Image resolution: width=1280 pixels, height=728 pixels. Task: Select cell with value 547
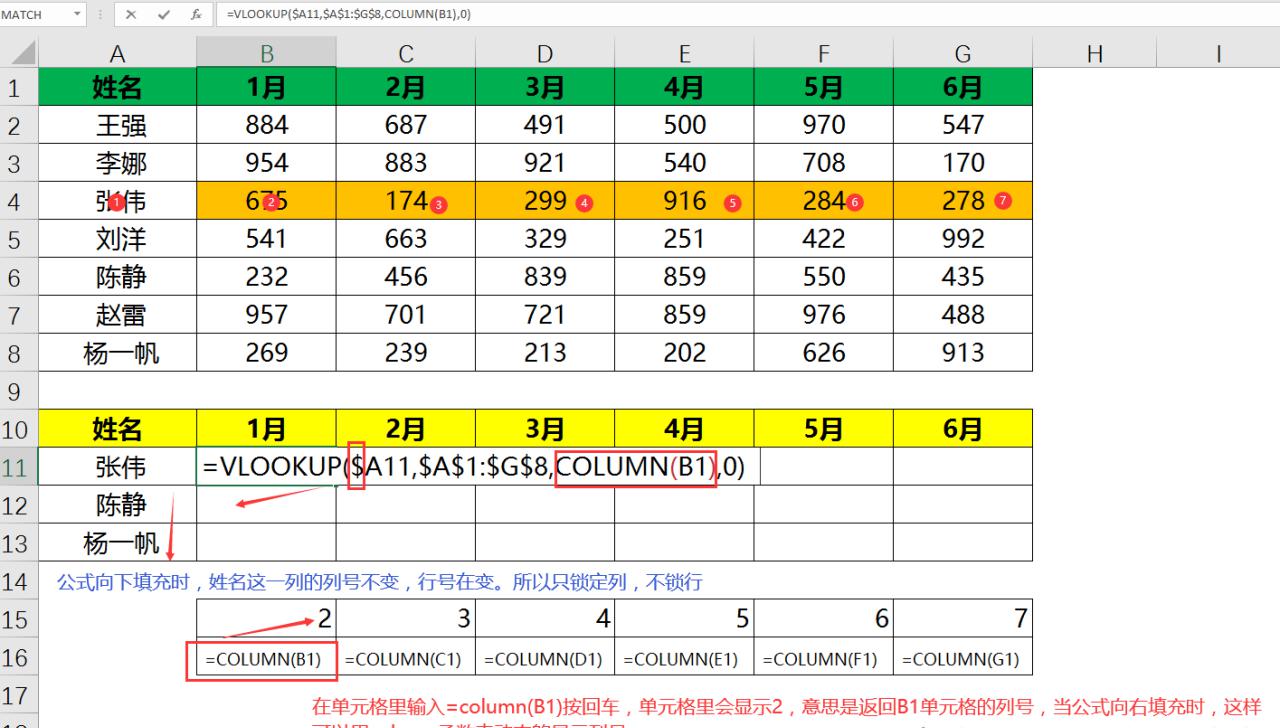(x=963, y=125)
